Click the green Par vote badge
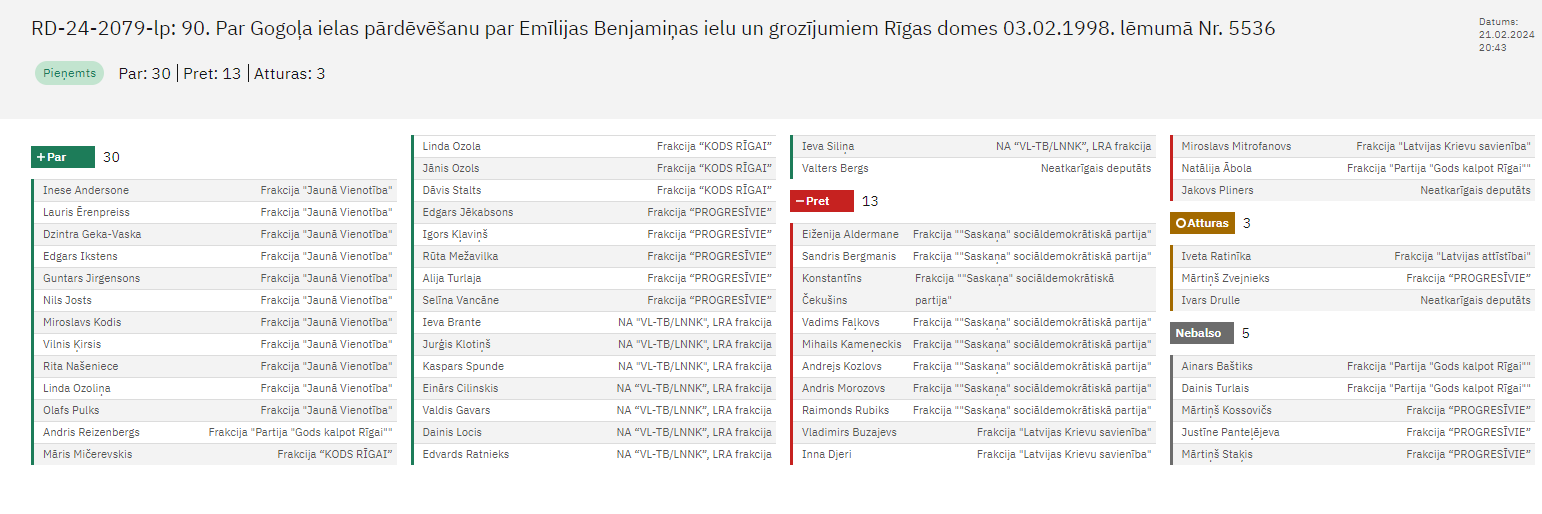The height and width of the screenshot is (514, 1542). [63, 157]
